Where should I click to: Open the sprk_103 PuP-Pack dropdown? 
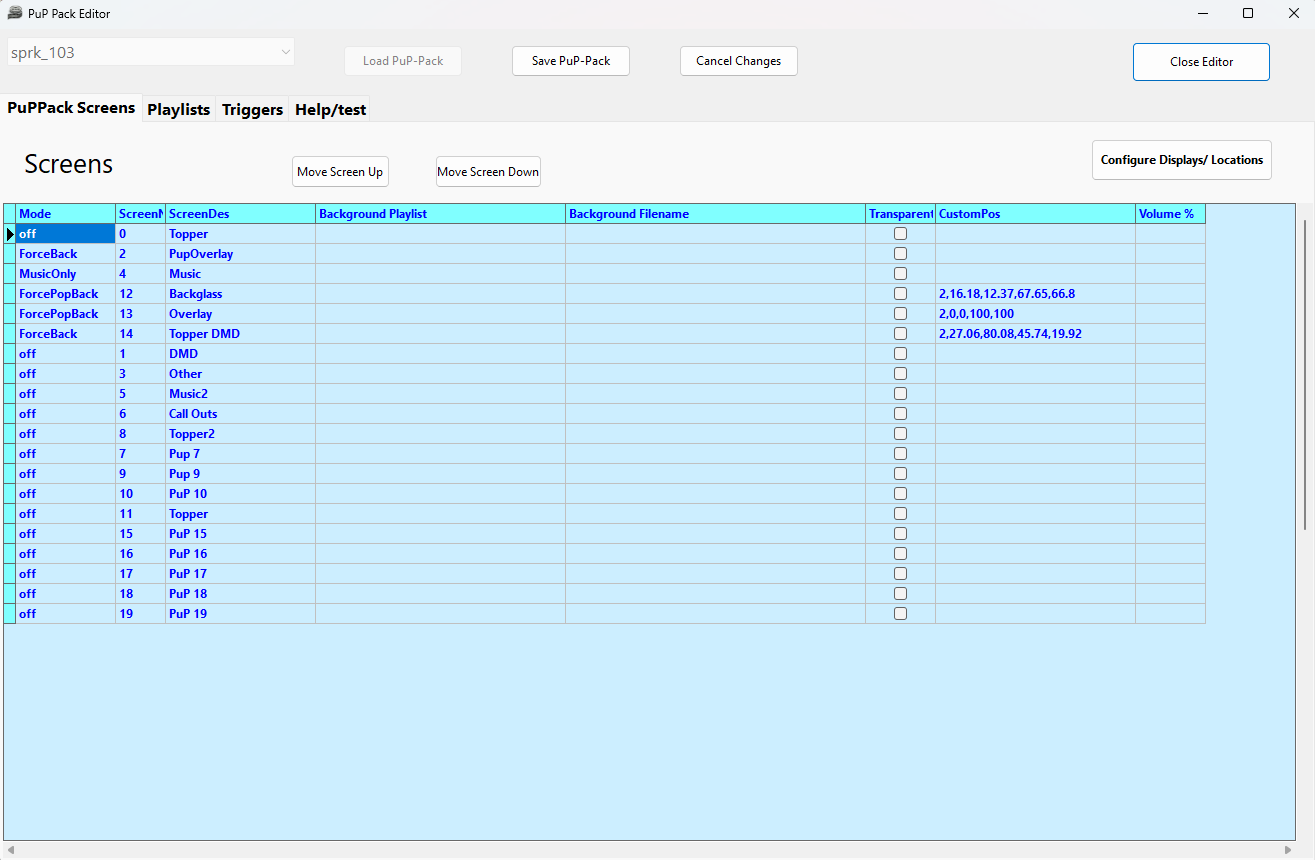click(x=285, y=52)
